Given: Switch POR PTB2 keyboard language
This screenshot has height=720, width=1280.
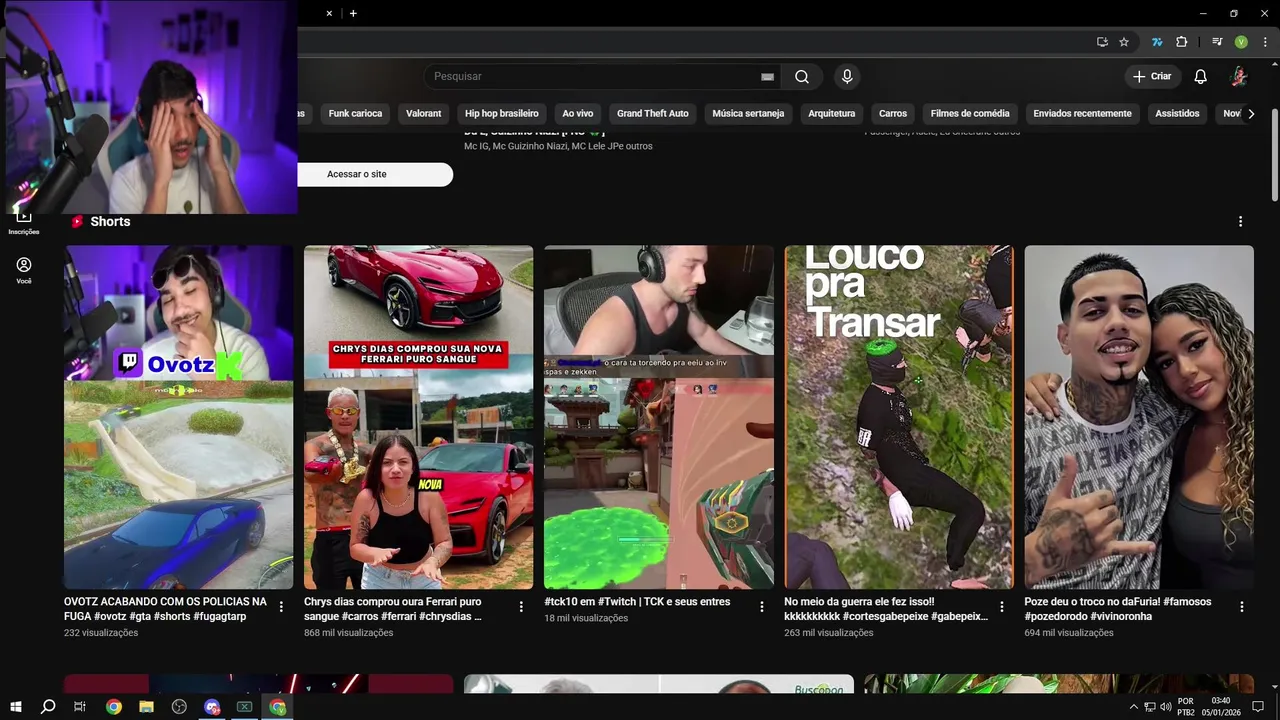Looking at the screenshot, I should coord(1186,707).
